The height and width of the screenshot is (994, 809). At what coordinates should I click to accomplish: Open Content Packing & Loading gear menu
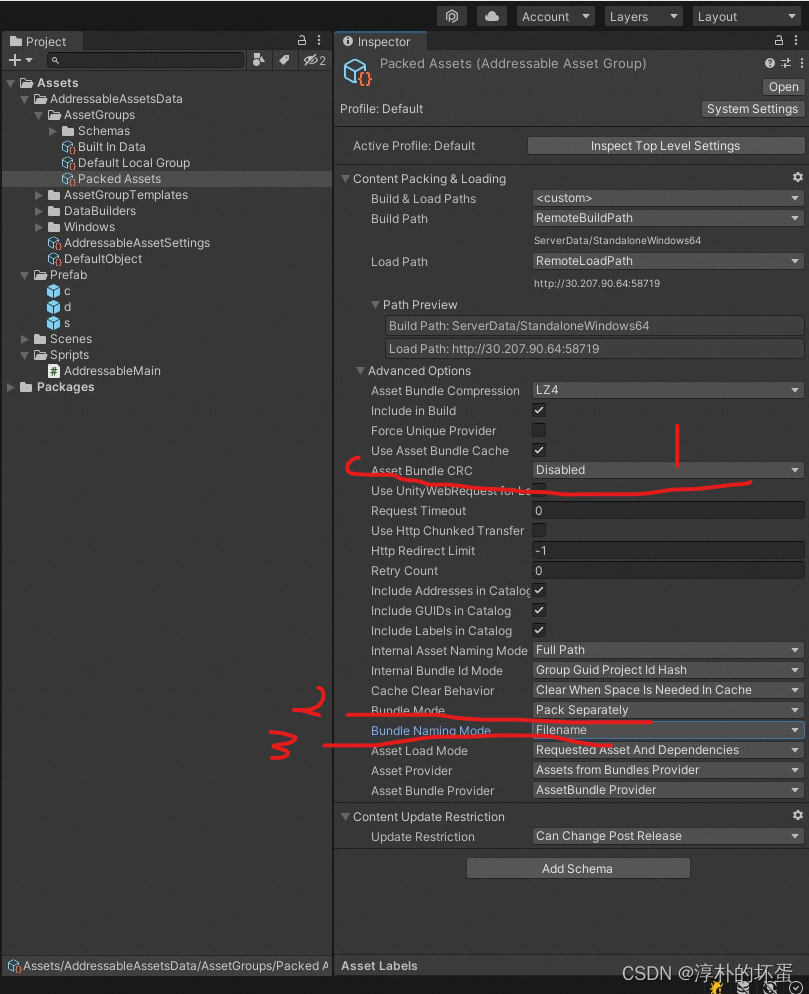click(798, 178)
